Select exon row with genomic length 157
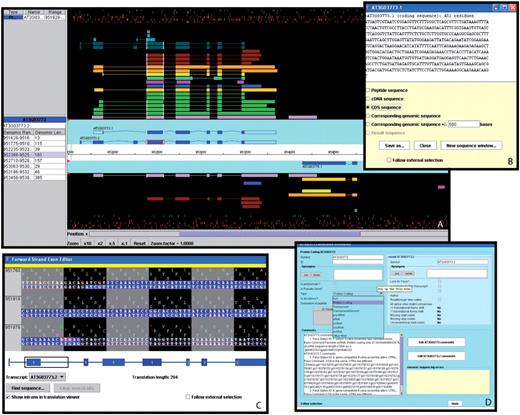Image resolution: width=520 pixels, height=415 pixels. [35, 160]
